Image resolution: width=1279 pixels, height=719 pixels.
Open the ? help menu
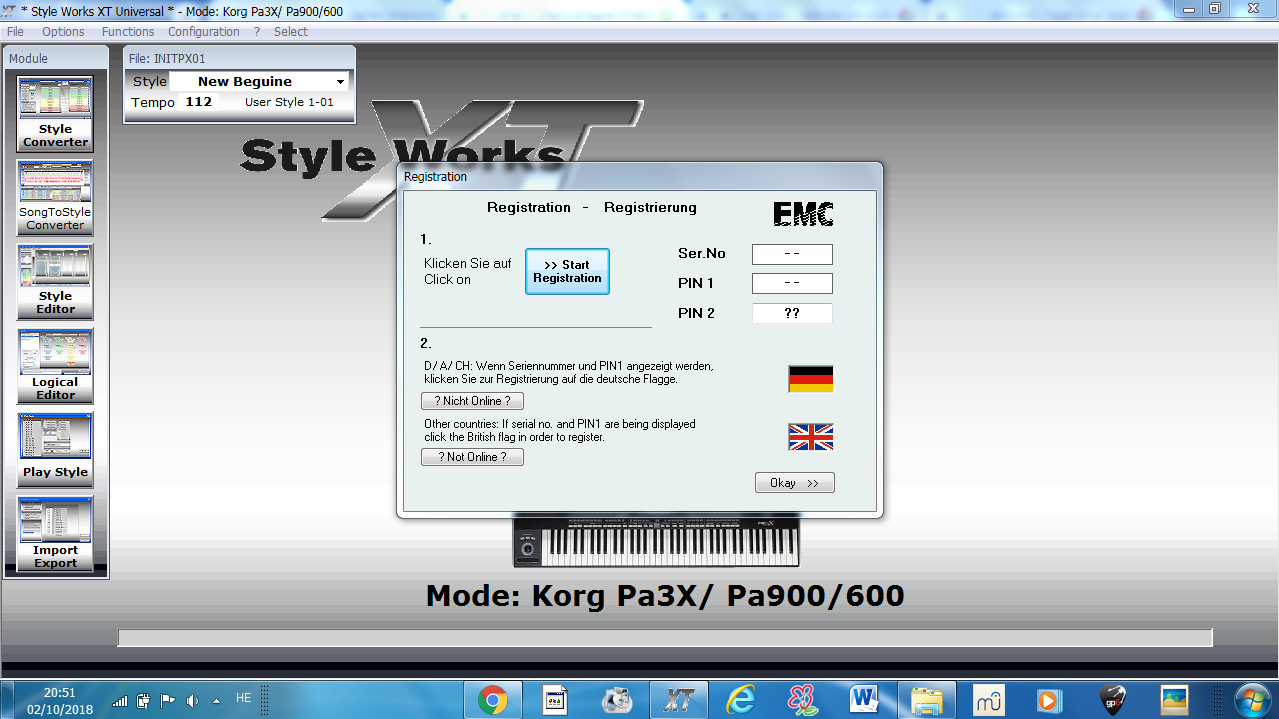point(257,31)
